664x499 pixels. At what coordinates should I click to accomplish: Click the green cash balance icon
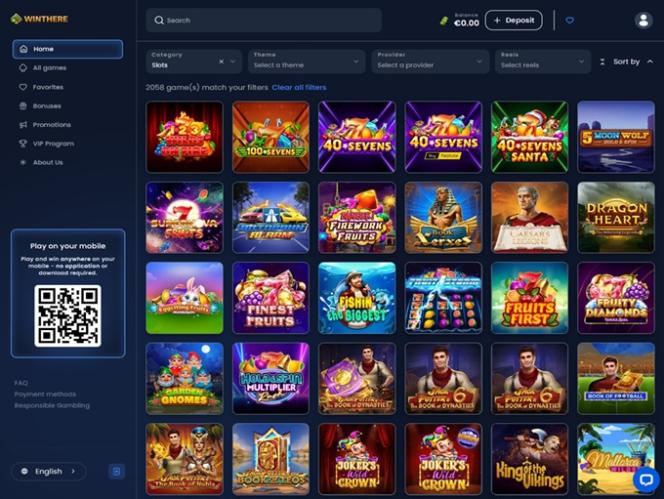443,20
